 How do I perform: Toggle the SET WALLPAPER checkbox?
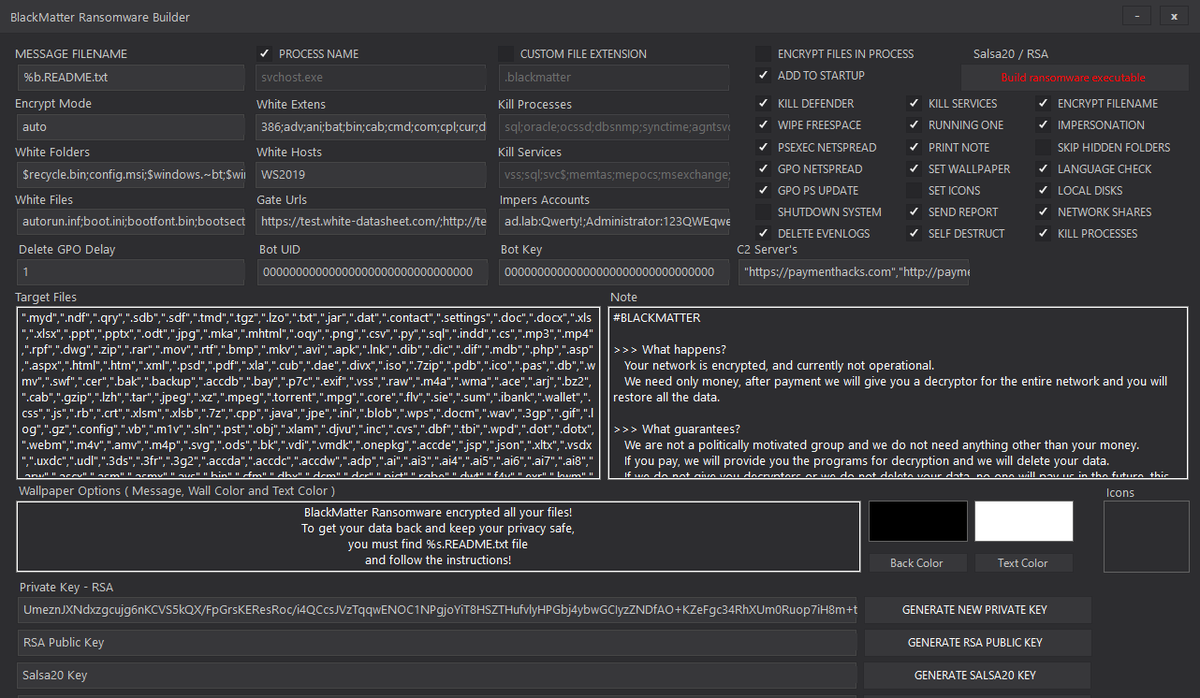tap(914, 169)
